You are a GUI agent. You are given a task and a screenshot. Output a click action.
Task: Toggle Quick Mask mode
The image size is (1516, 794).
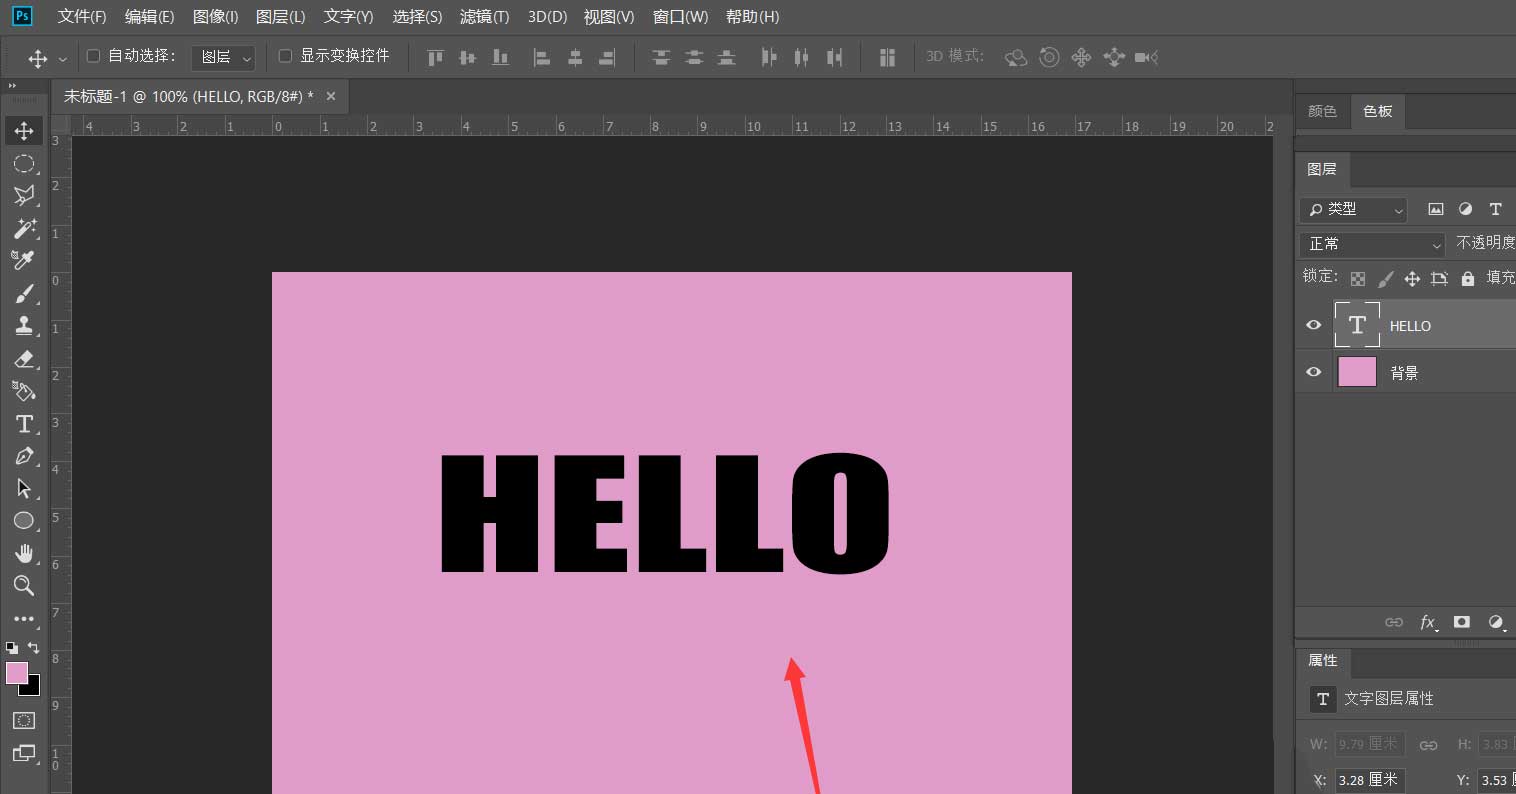tap(24, 720)
